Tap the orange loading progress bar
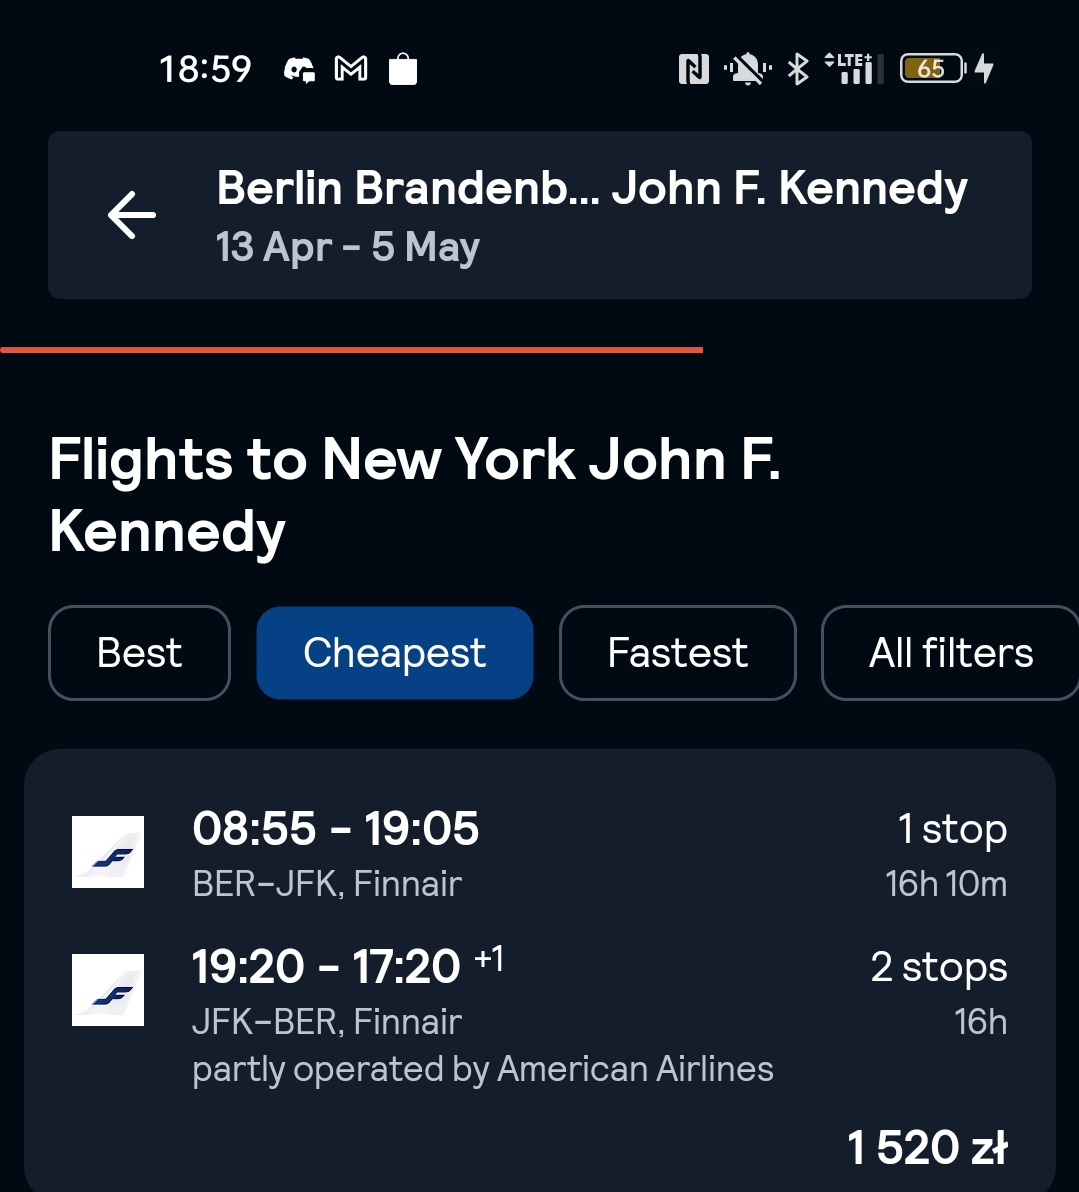The width and height of the screenshot is (1079, 1192). [351, 350]
